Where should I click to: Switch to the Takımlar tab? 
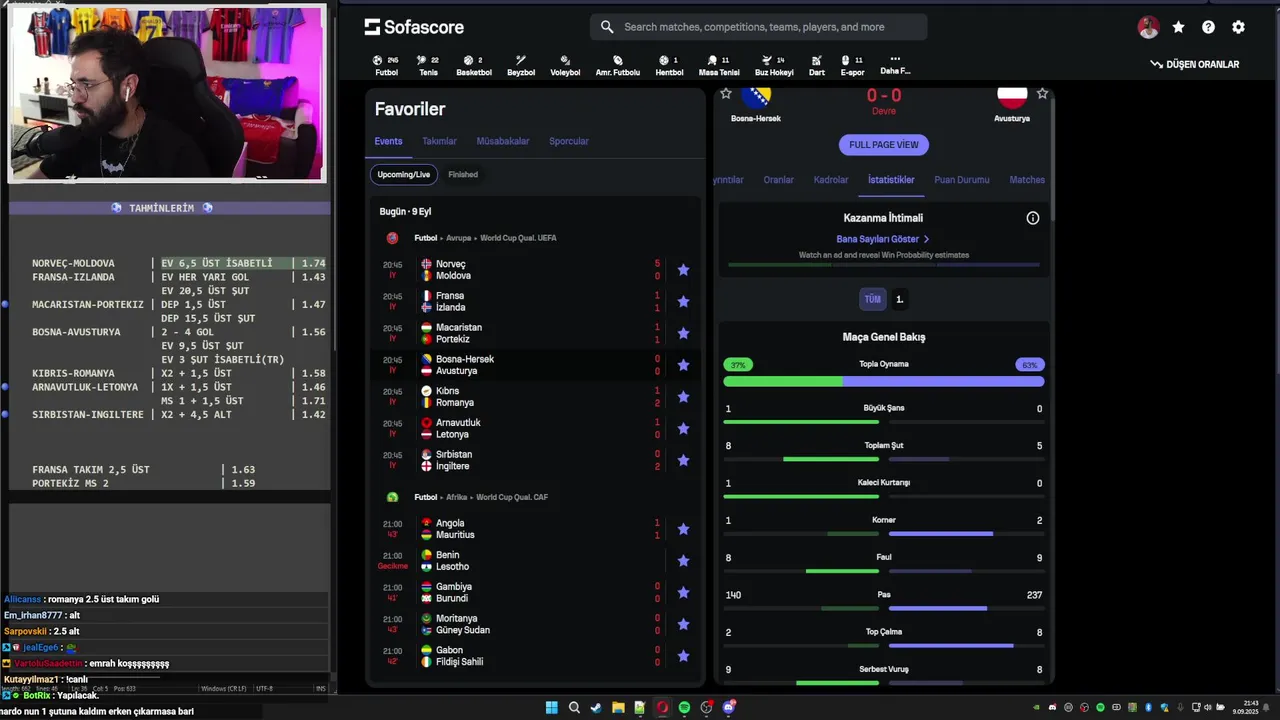tap(439, 142)
